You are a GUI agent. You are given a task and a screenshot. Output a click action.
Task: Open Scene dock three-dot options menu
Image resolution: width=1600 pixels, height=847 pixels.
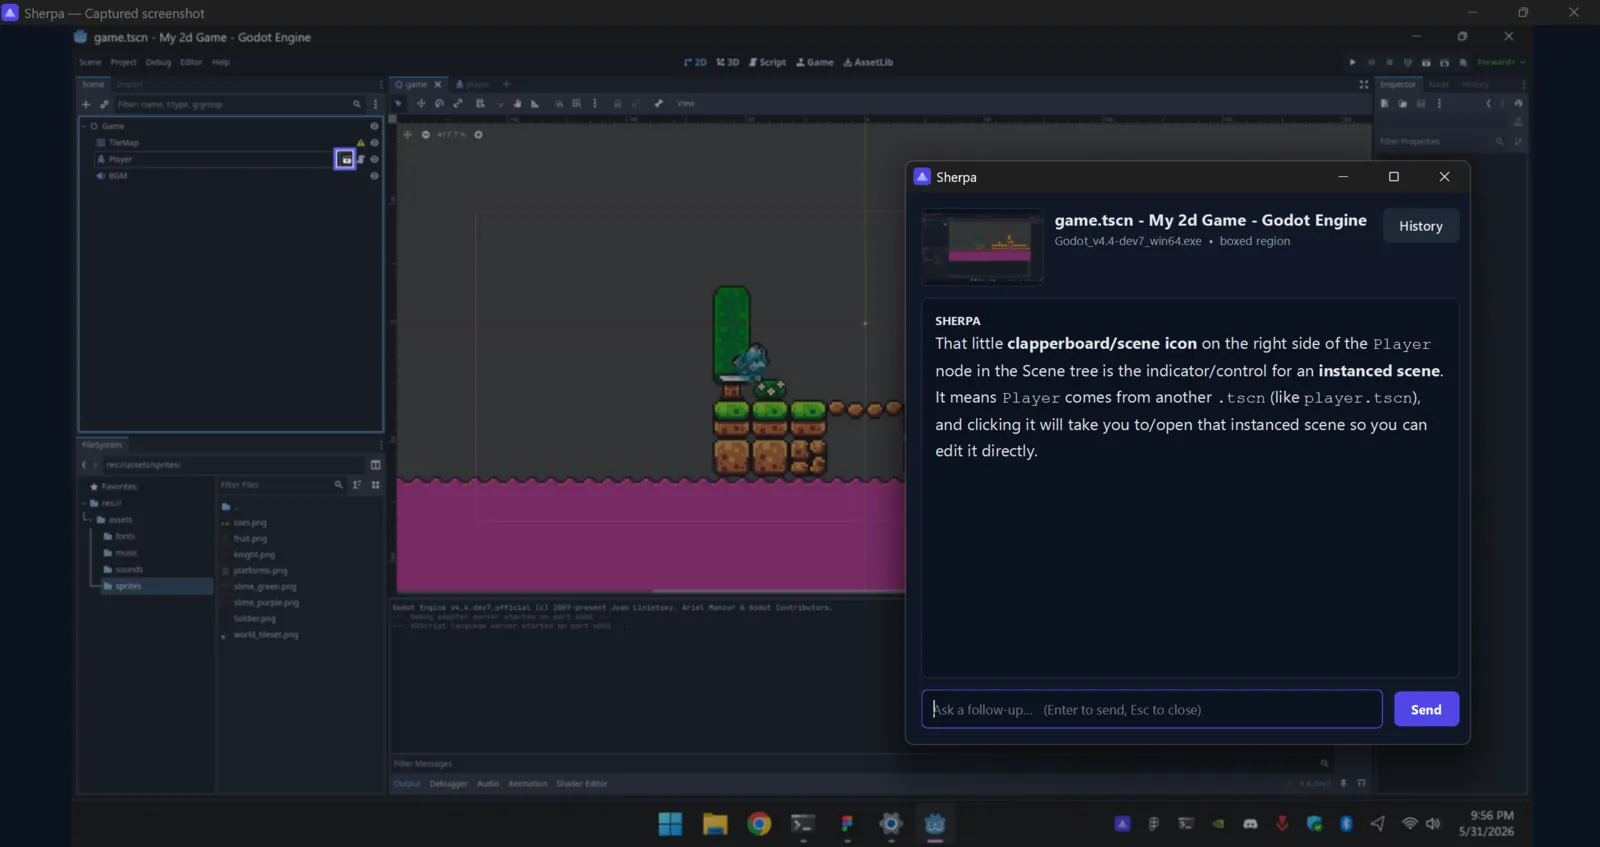[381, 84]
